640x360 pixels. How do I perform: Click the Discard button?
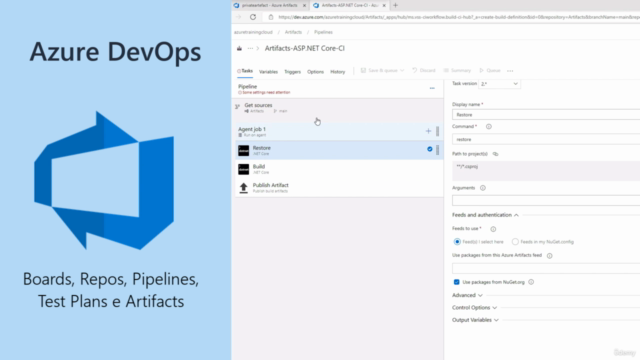pyautogui.click(x=424, y=71)
